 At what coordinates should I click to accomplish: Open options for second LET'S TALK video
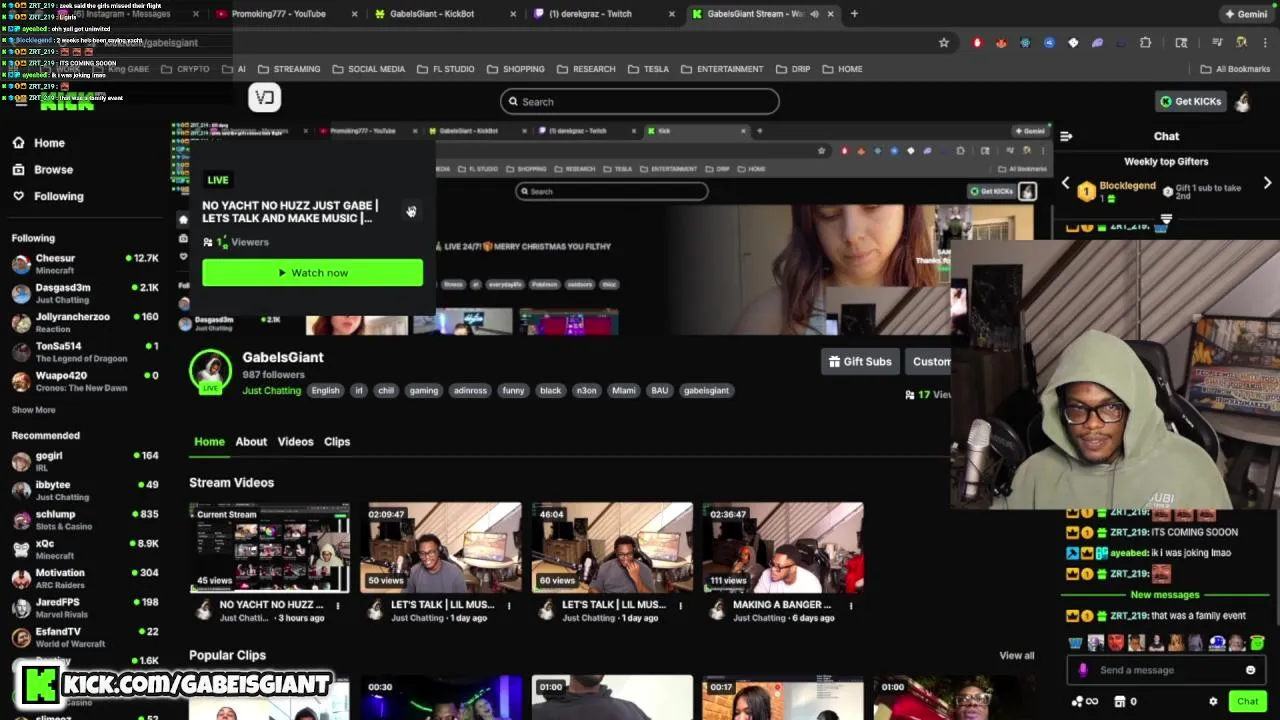coord(680,605)
